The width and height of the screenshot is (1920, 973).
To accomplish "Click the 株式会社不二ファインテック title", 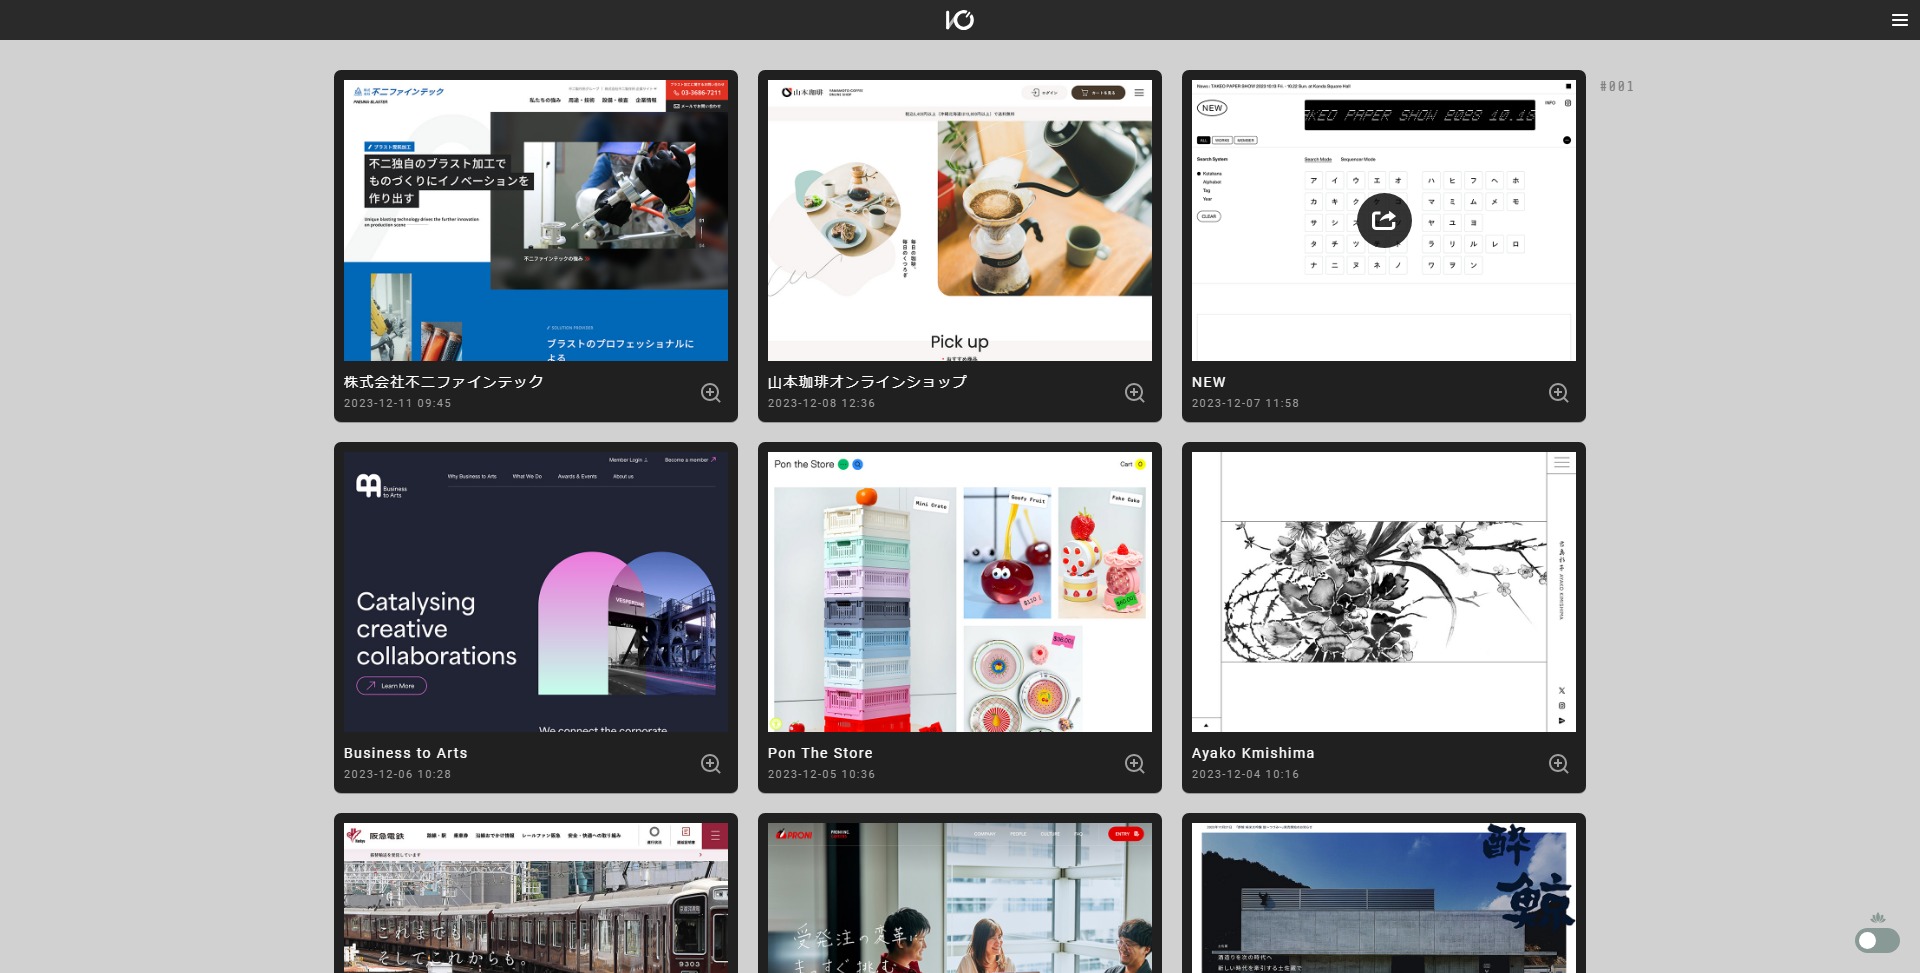I will pos(444,382).
